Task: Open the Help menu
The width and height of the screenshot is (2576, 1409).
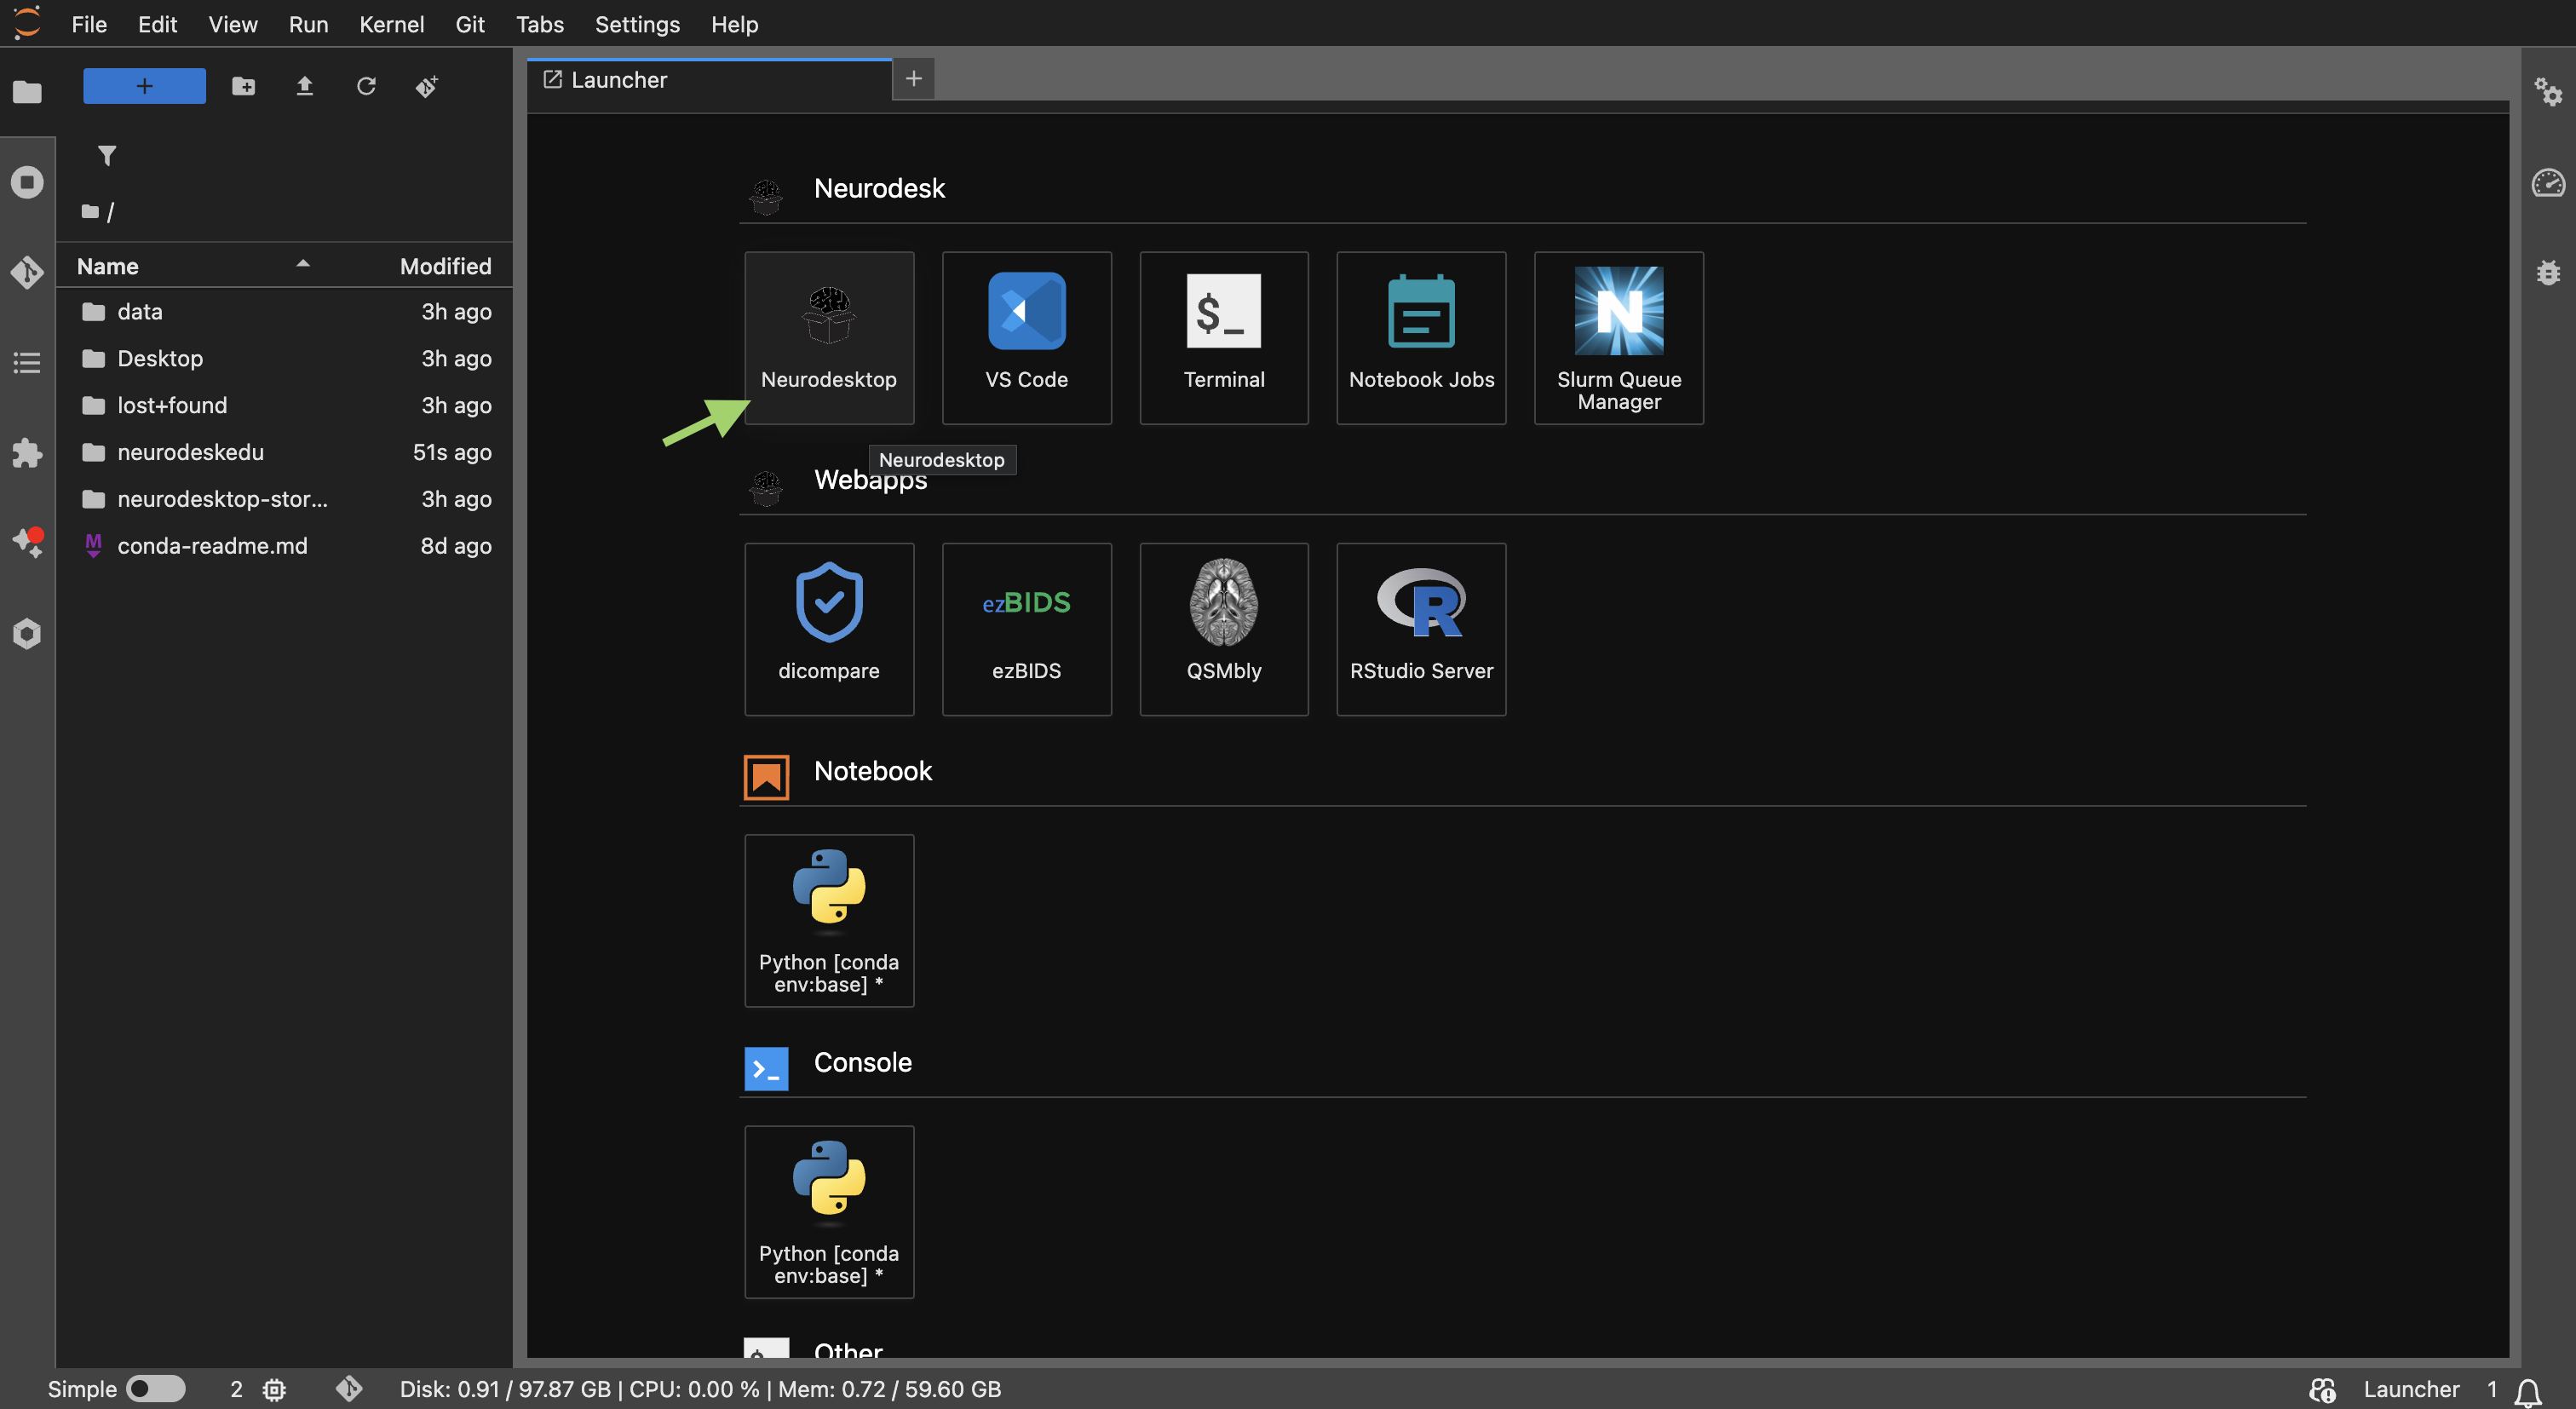Action: (734, 24)
